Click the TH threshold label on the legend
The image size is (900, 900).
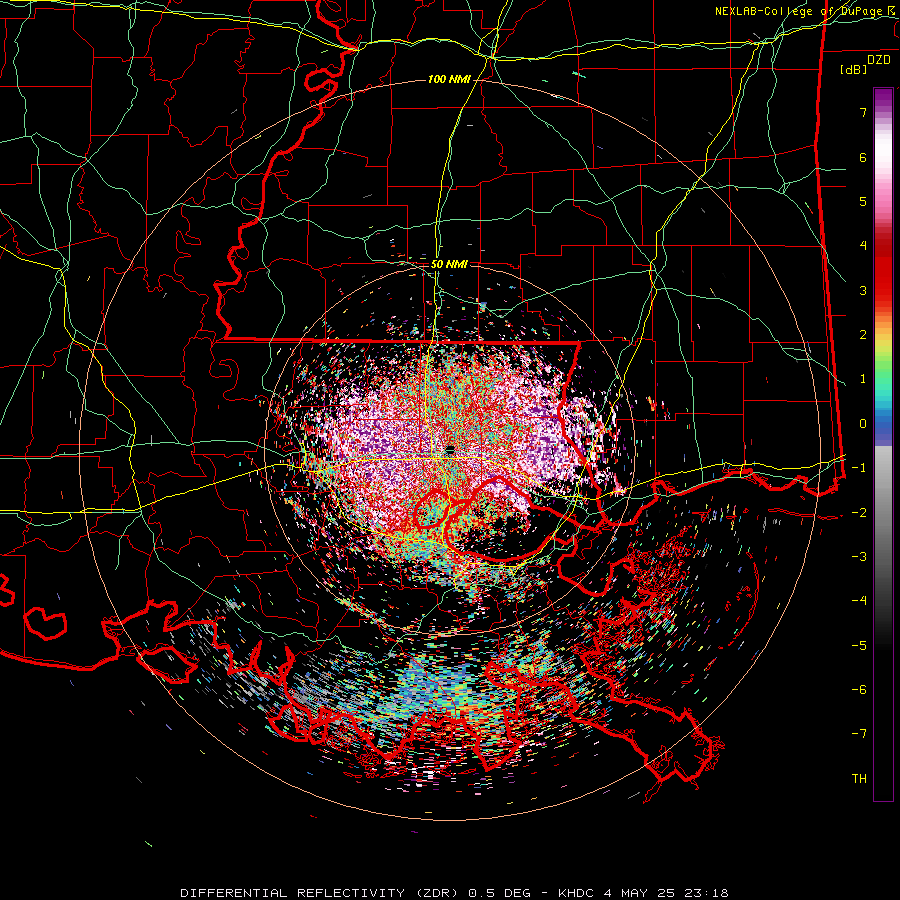(859, 779)
